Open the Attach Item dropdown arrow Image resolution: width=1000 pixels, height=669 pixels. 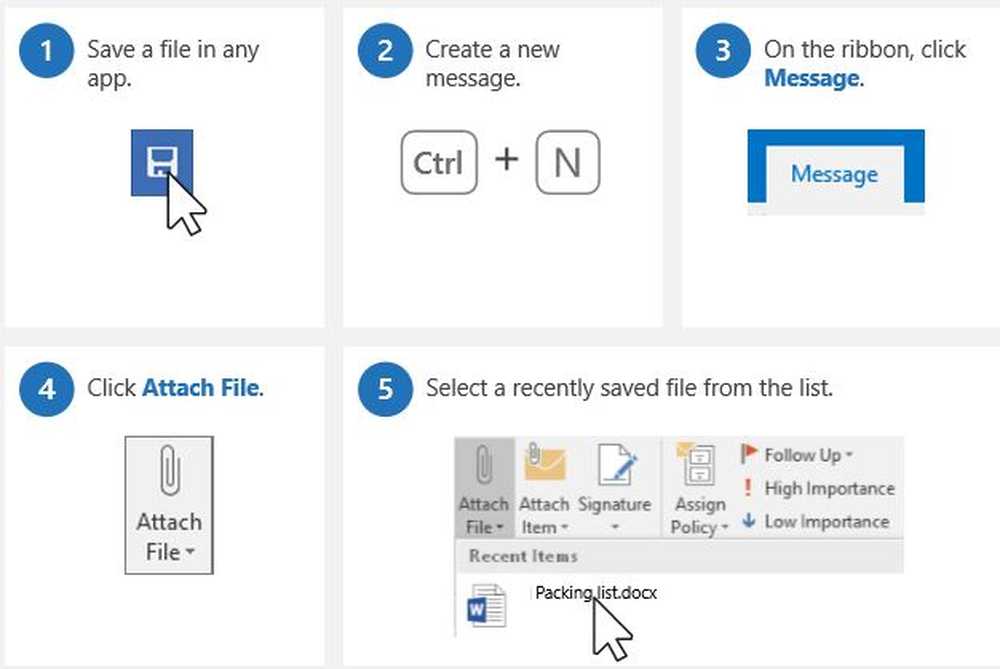point(564,528)
